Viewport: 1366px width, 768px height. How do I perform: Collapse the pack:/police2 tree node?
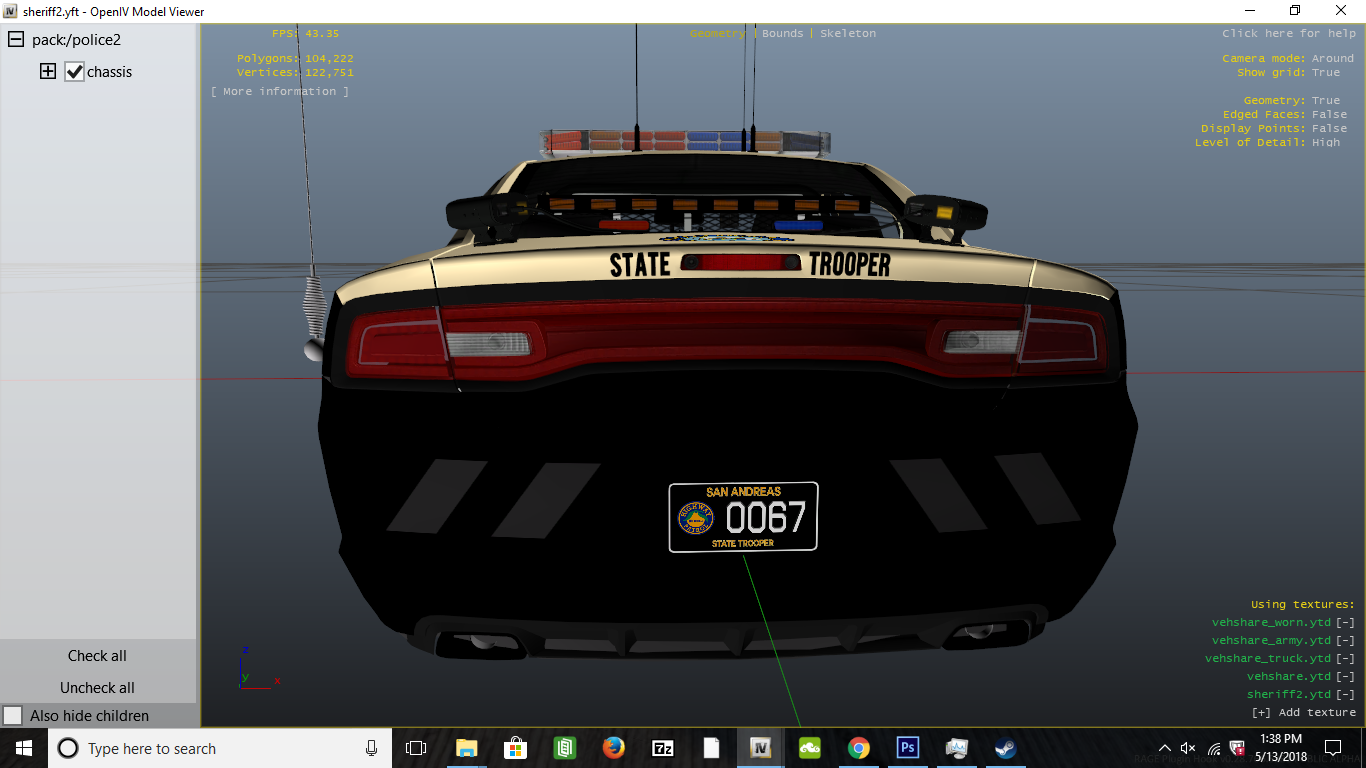point(16,40)
